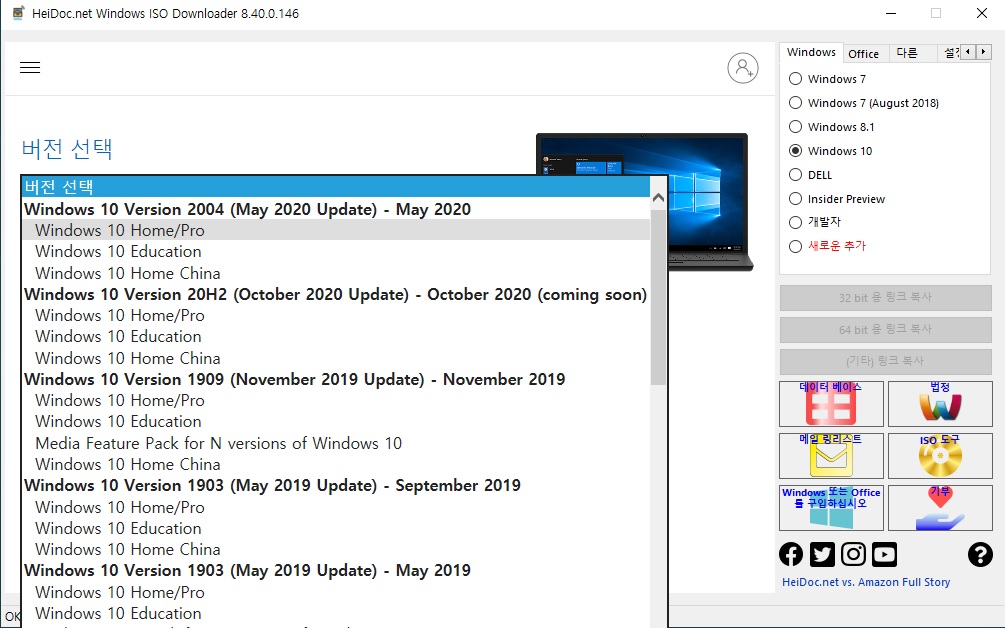Open the ISO 도구 tools tile
Image resolution: width=1005 pixels, height=628 pixels.
click(x=940, y=456)
